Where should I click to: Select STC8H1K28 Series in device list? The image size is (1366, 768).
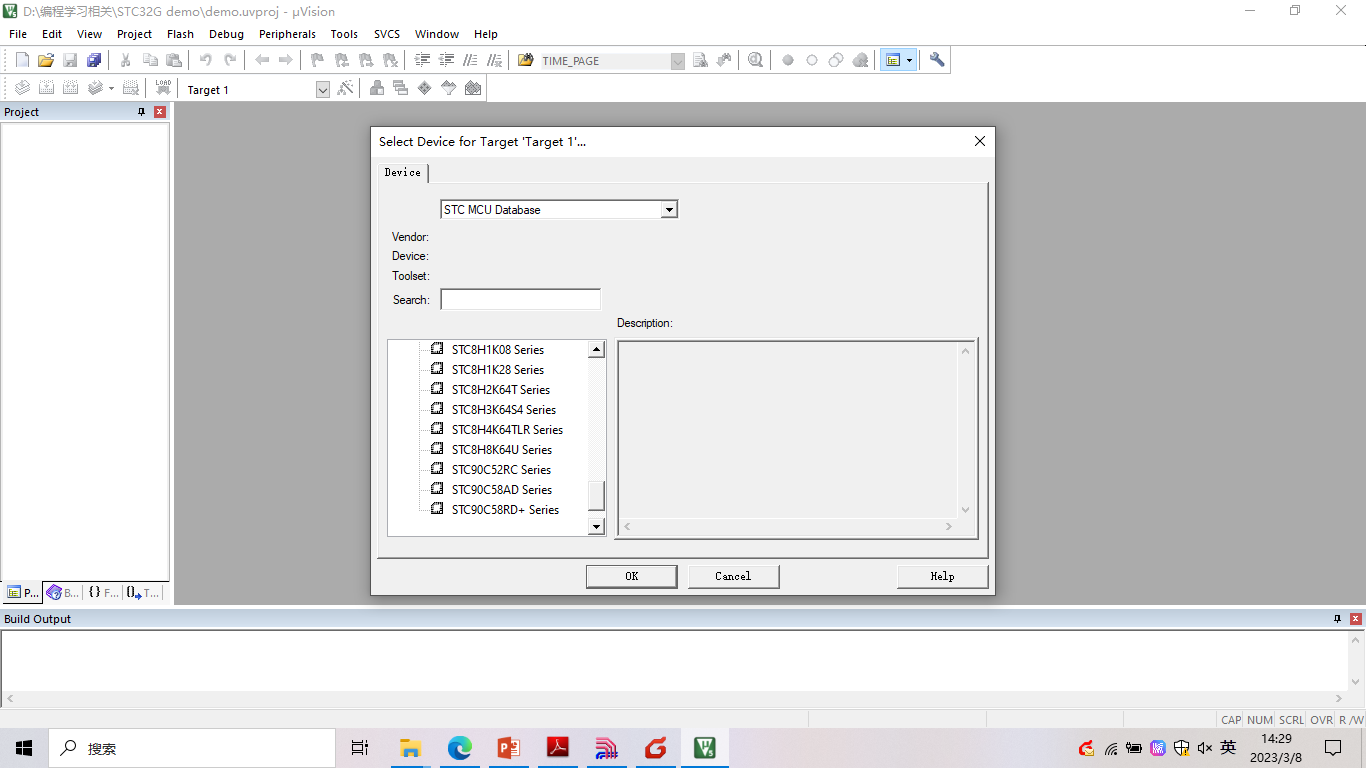[498, 369]
